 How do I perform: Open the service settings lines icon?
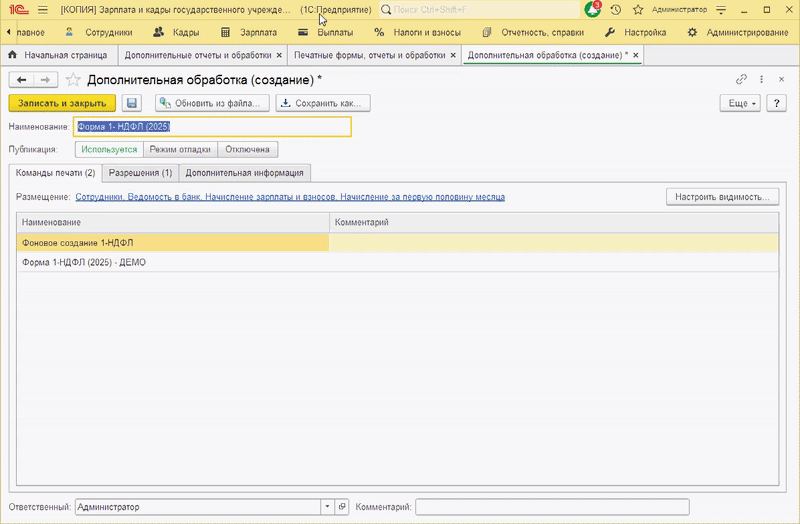click(721, 10)
